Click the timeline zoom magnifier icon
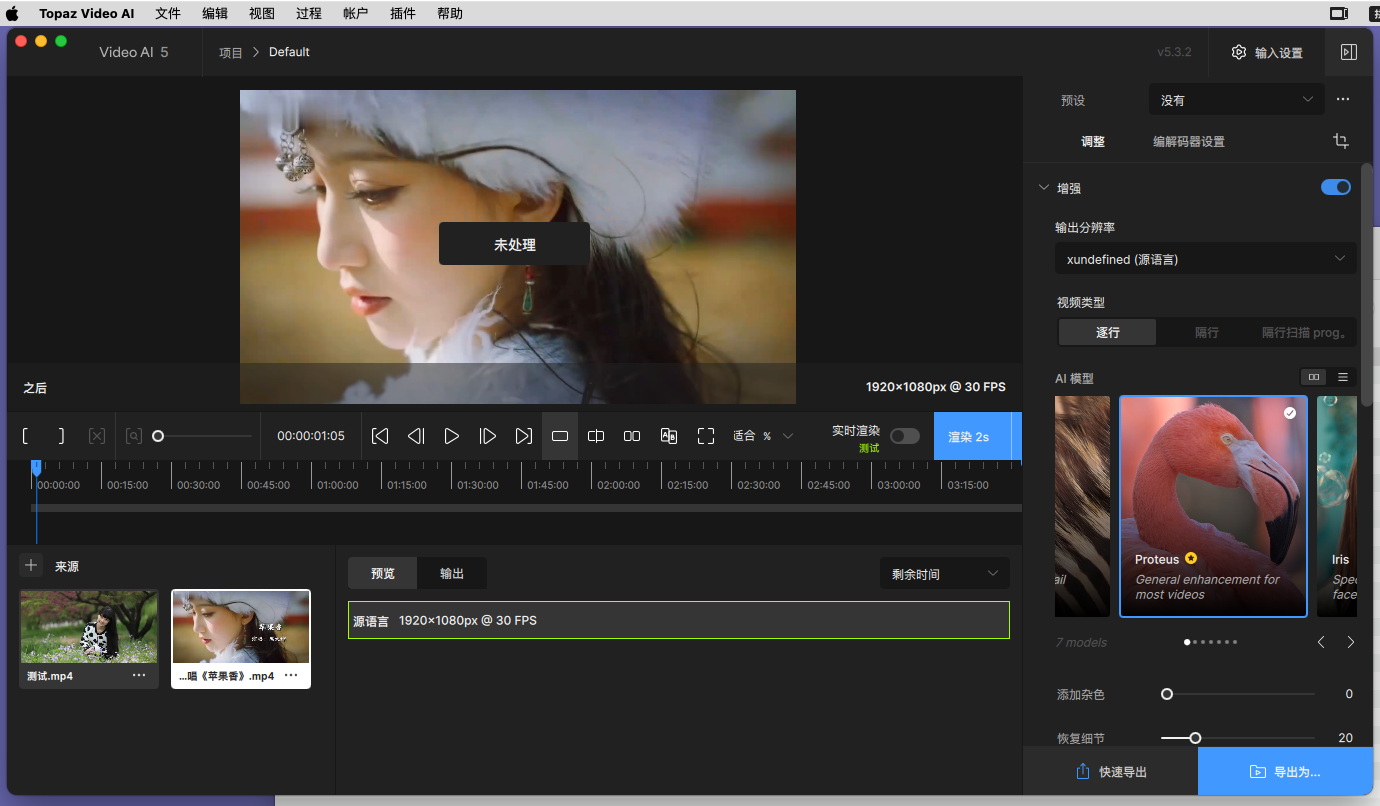 (x=133, y=436)
